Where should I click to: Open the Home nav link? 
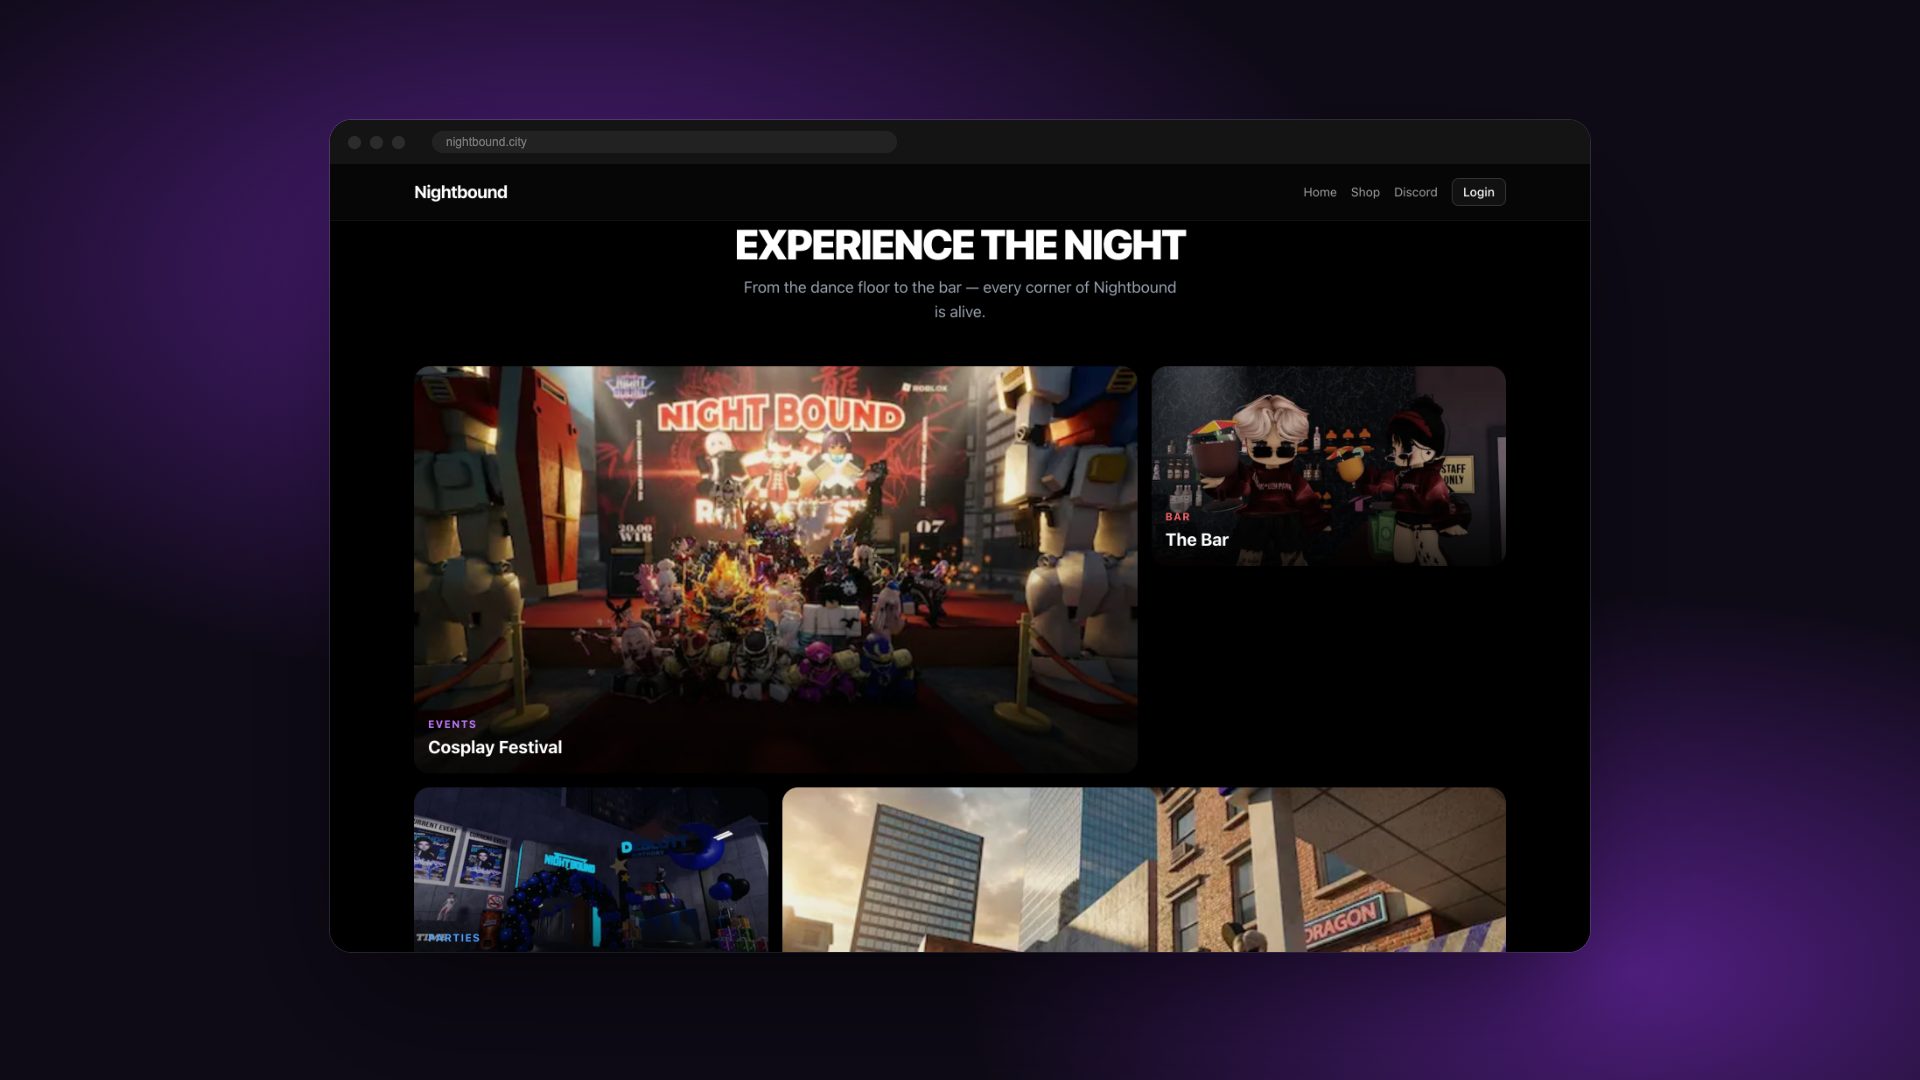[x=1319, y=192]
